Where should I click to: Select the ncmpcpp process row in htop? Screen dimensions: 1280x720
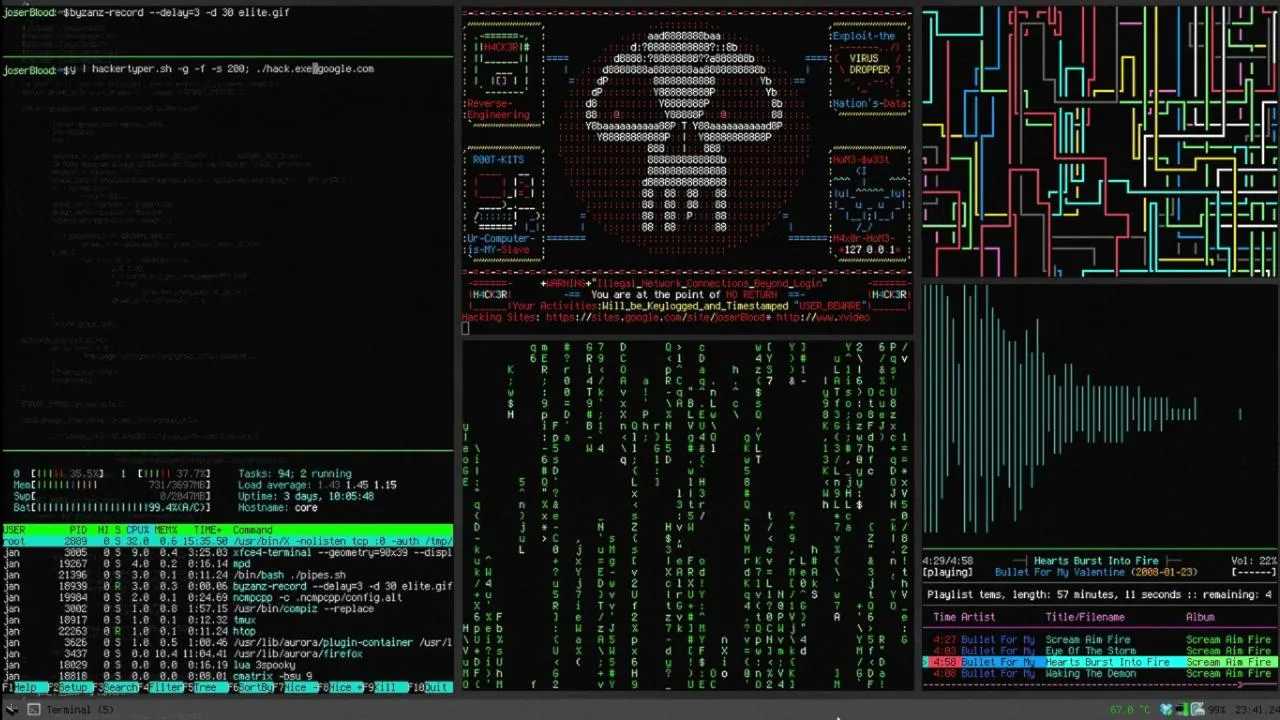tap(227, 597)
